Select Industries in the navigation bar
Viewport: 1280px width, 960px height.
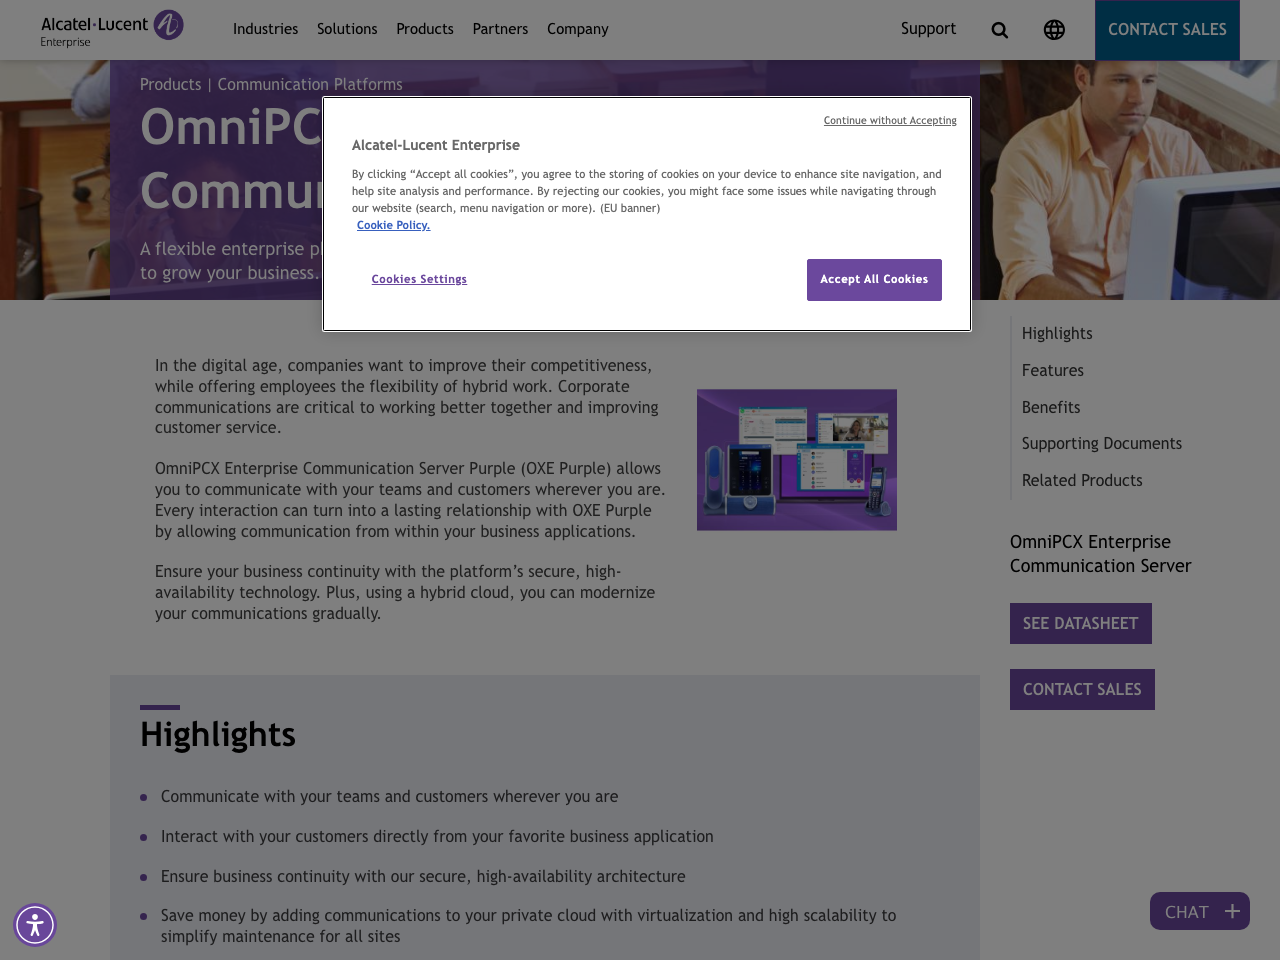(265, 28)
